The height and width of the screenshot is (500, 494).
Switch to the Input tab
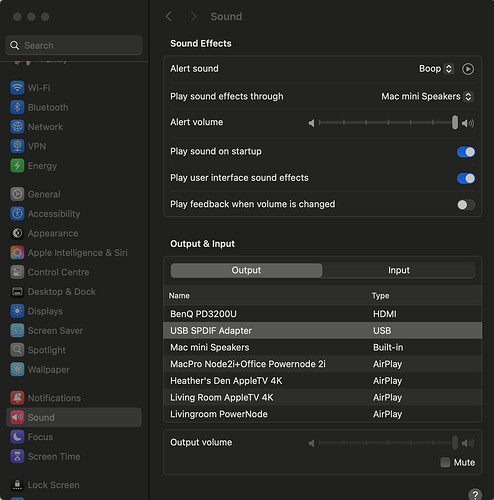point(399,270)
